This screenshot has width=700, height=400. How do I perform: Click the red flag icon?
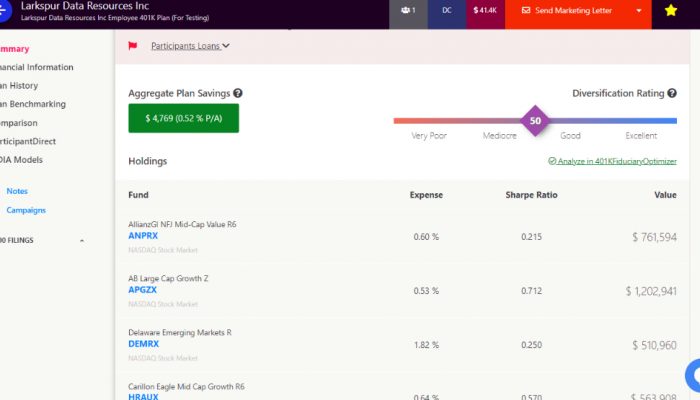click(x=132, y=46)
